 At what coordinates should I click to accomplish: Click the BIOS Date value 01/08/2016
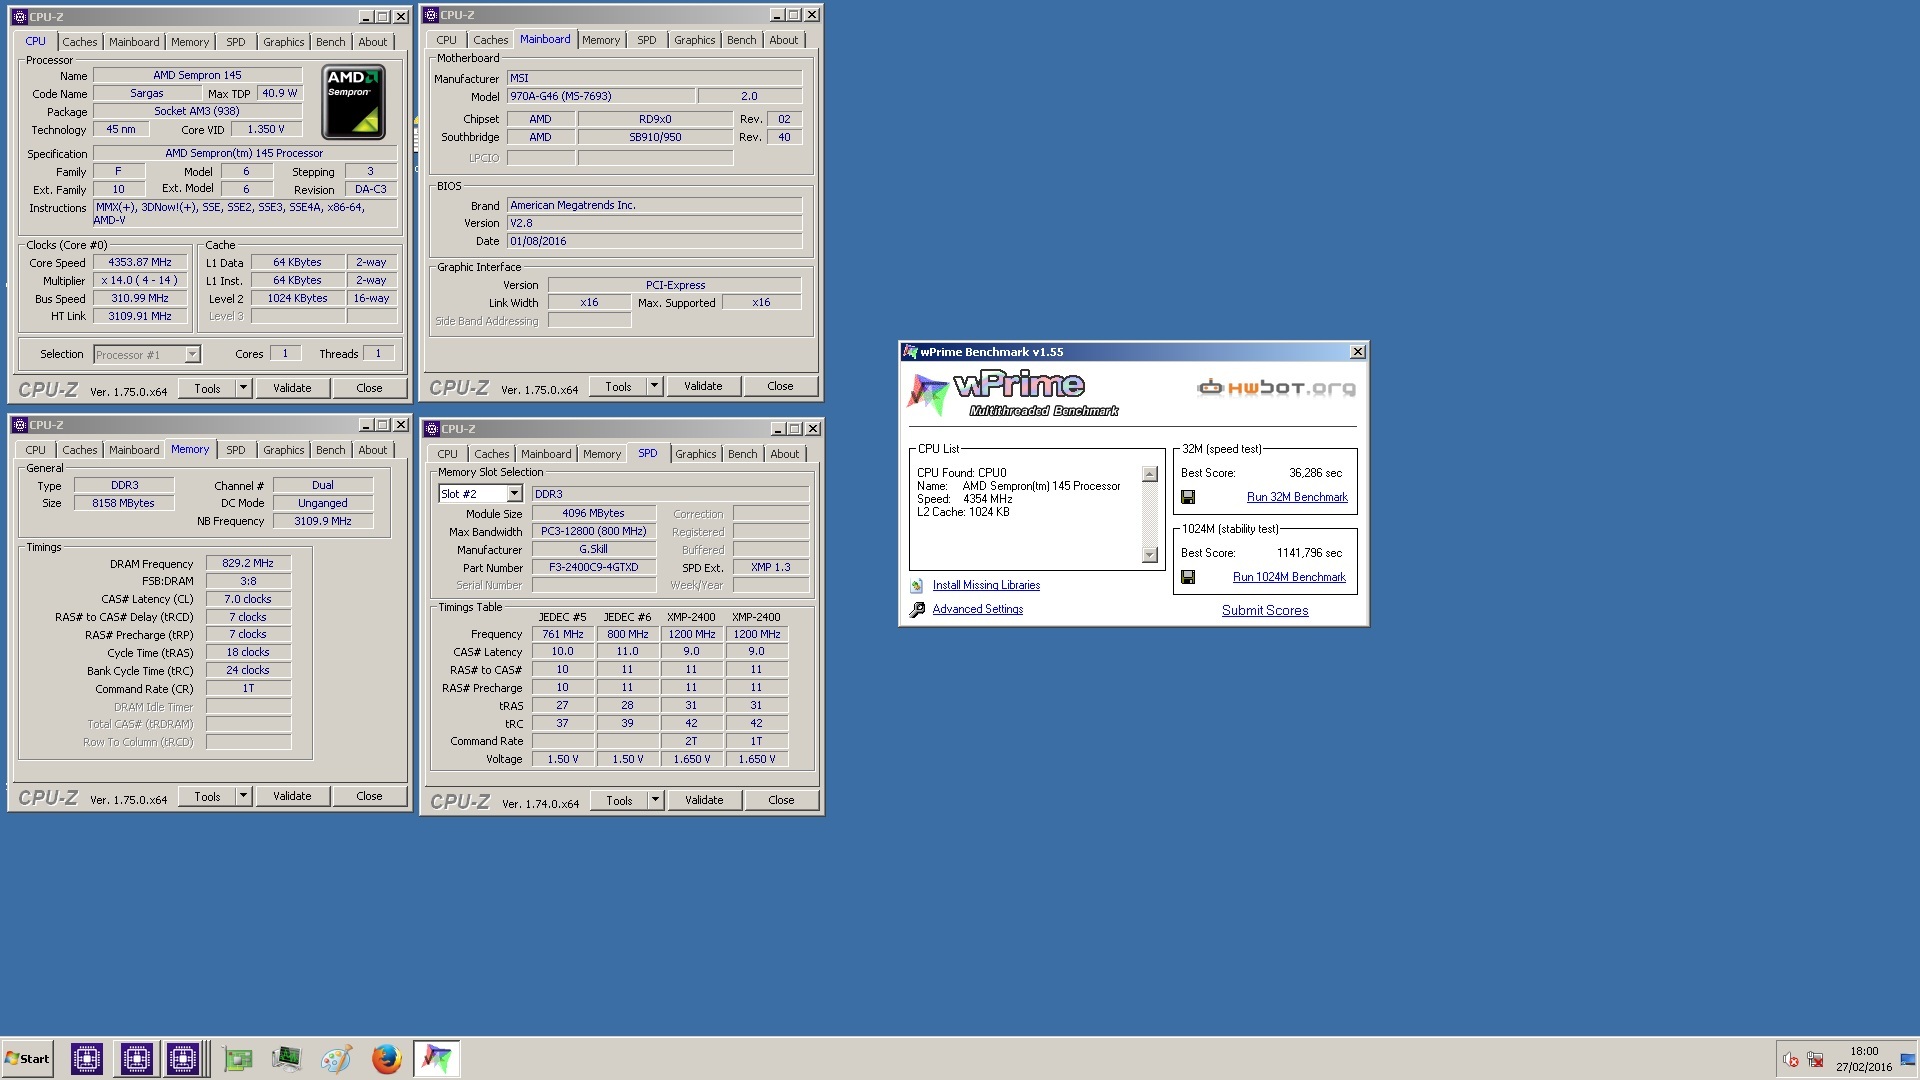coord(654,241)
